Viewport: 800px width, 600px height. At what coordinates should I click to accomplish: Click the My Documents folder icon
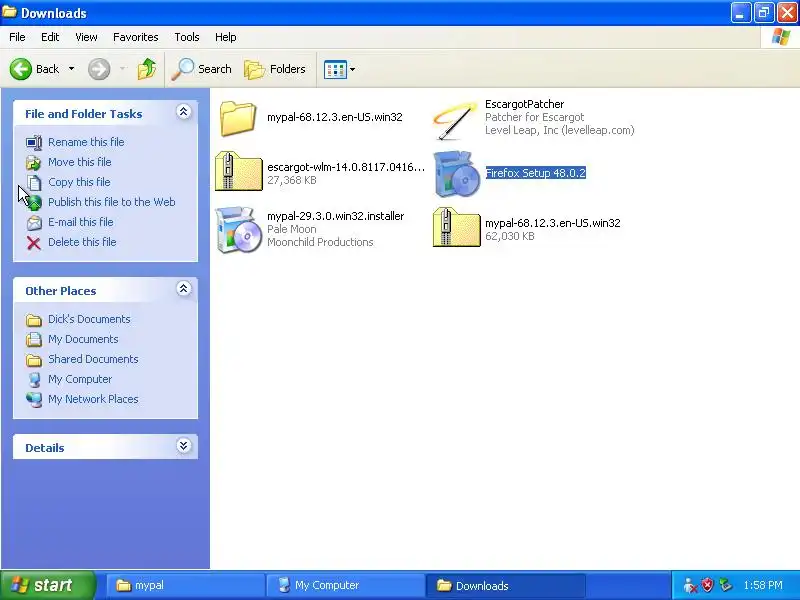coord(34,339)
